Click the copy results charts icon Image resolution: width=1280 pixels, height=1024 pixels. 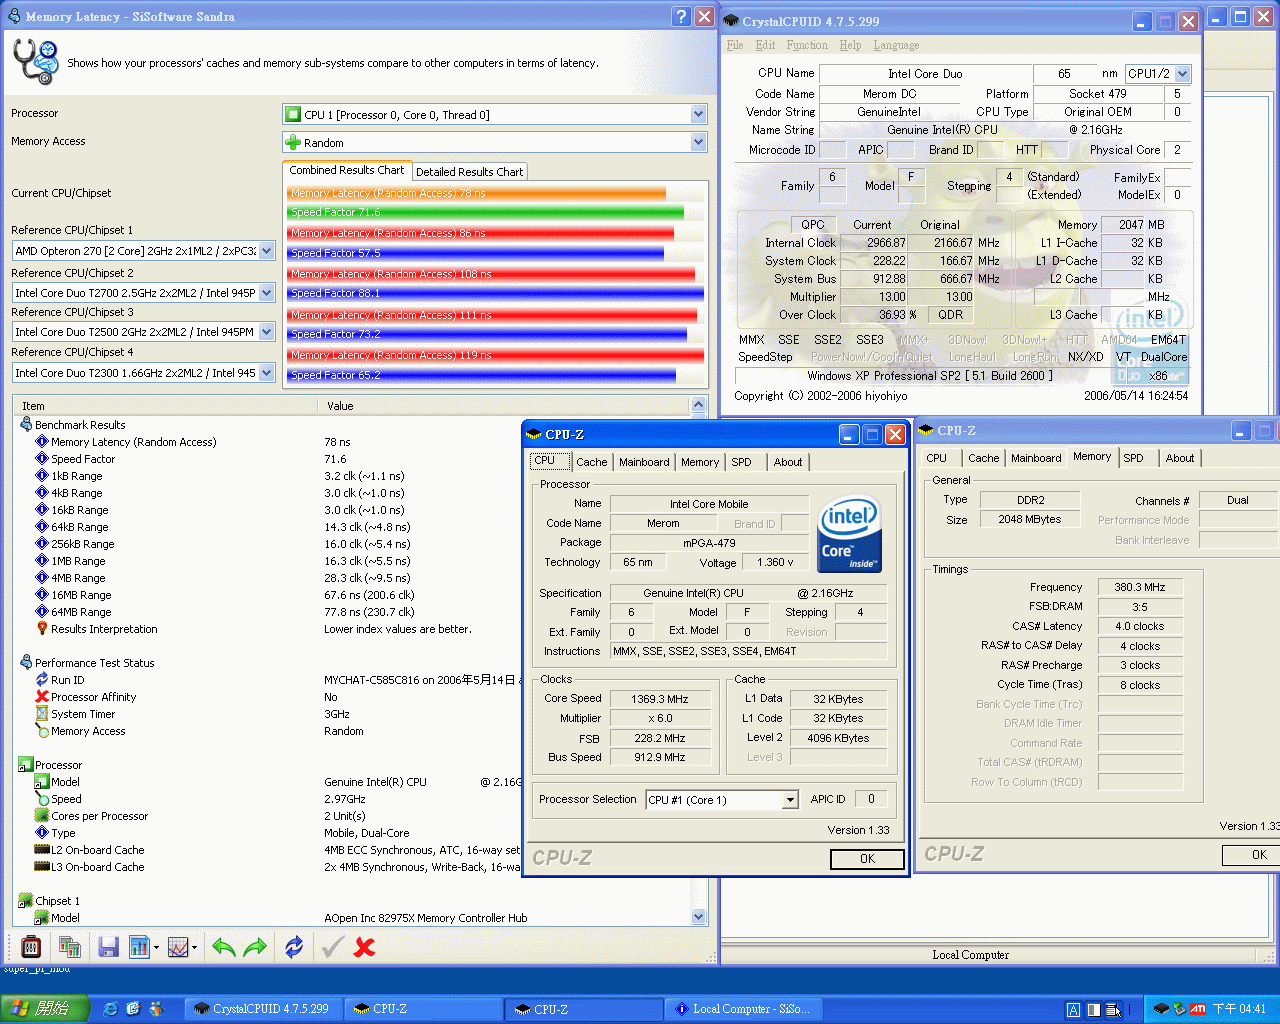[x=70, y=946]
